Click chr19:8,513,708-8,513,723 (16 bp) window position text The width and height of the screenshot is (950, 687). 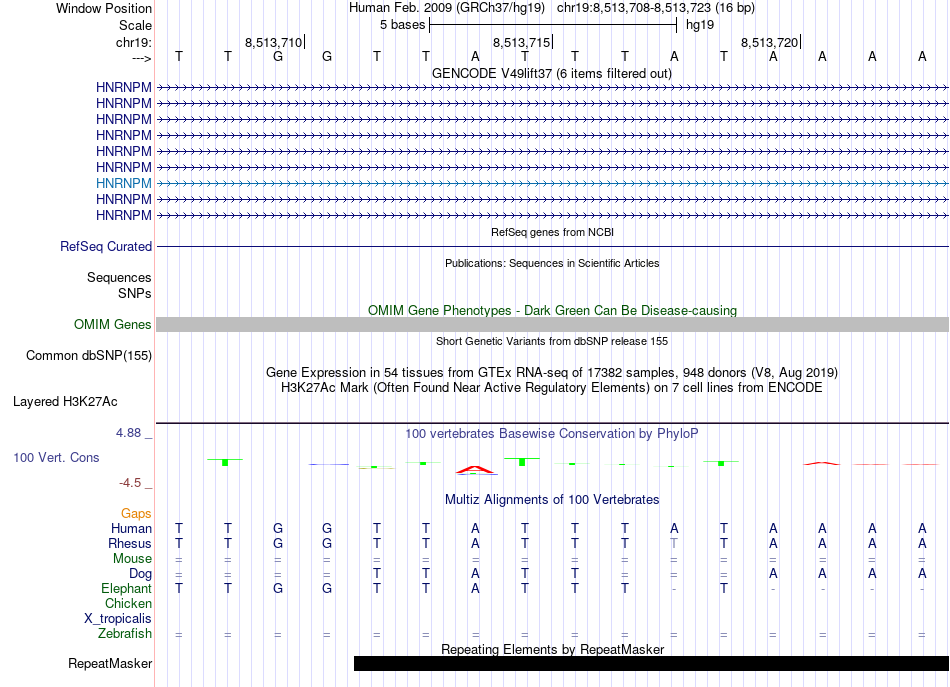pos(656,8)
